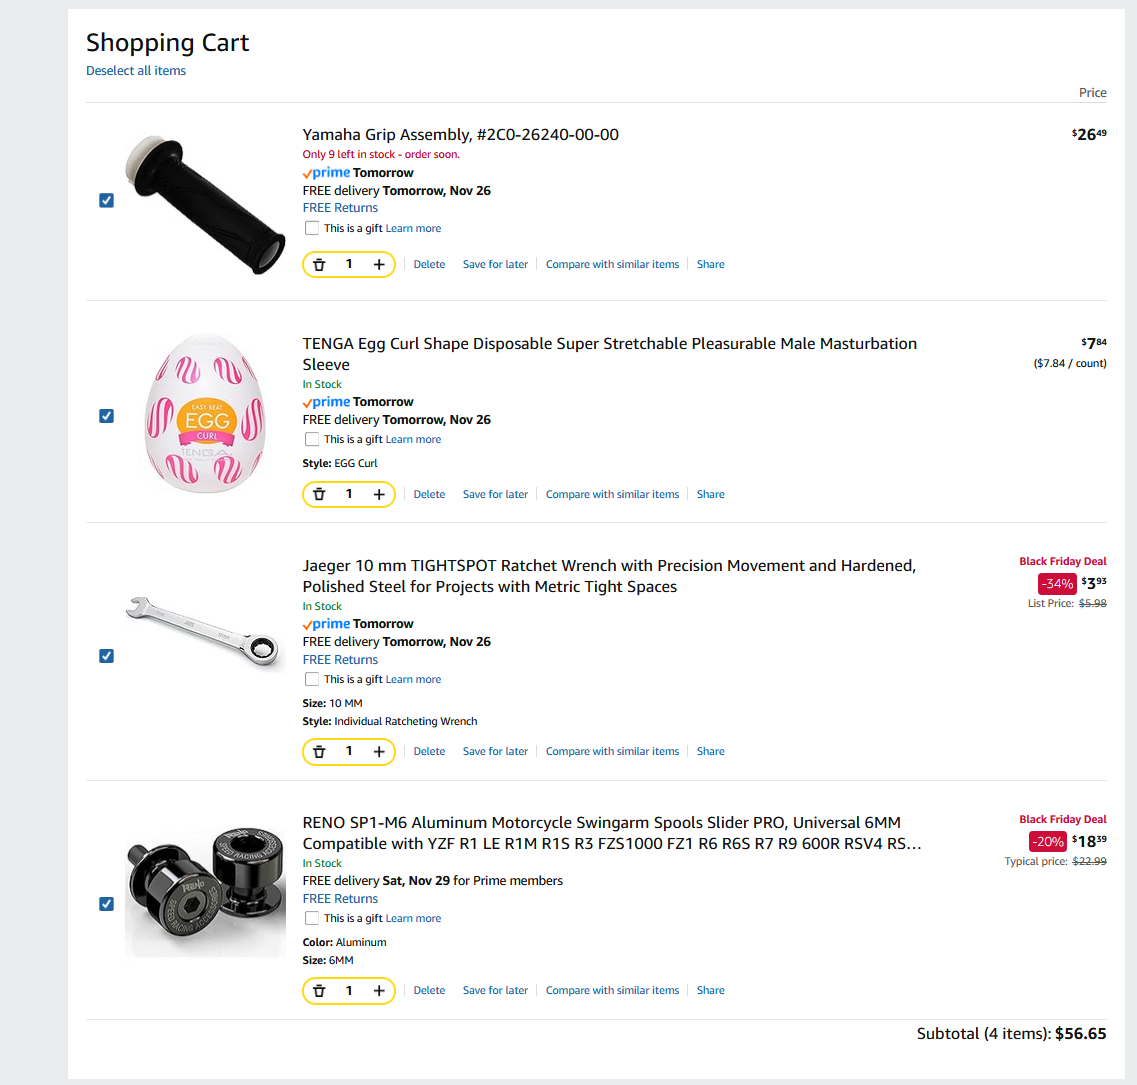Click Deselect all items link
This screenshot has height=1085, width=1137.
click(136, 71)
